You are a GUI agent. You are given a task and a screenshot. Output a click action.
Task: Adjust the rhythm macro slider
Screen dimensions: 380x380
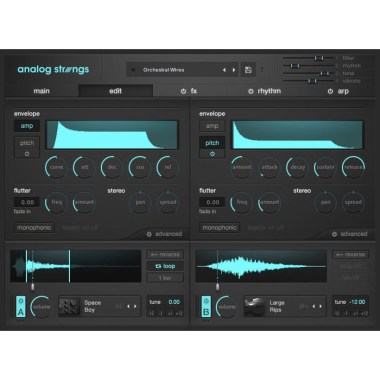pyautogui.click(x=309, y=66)
